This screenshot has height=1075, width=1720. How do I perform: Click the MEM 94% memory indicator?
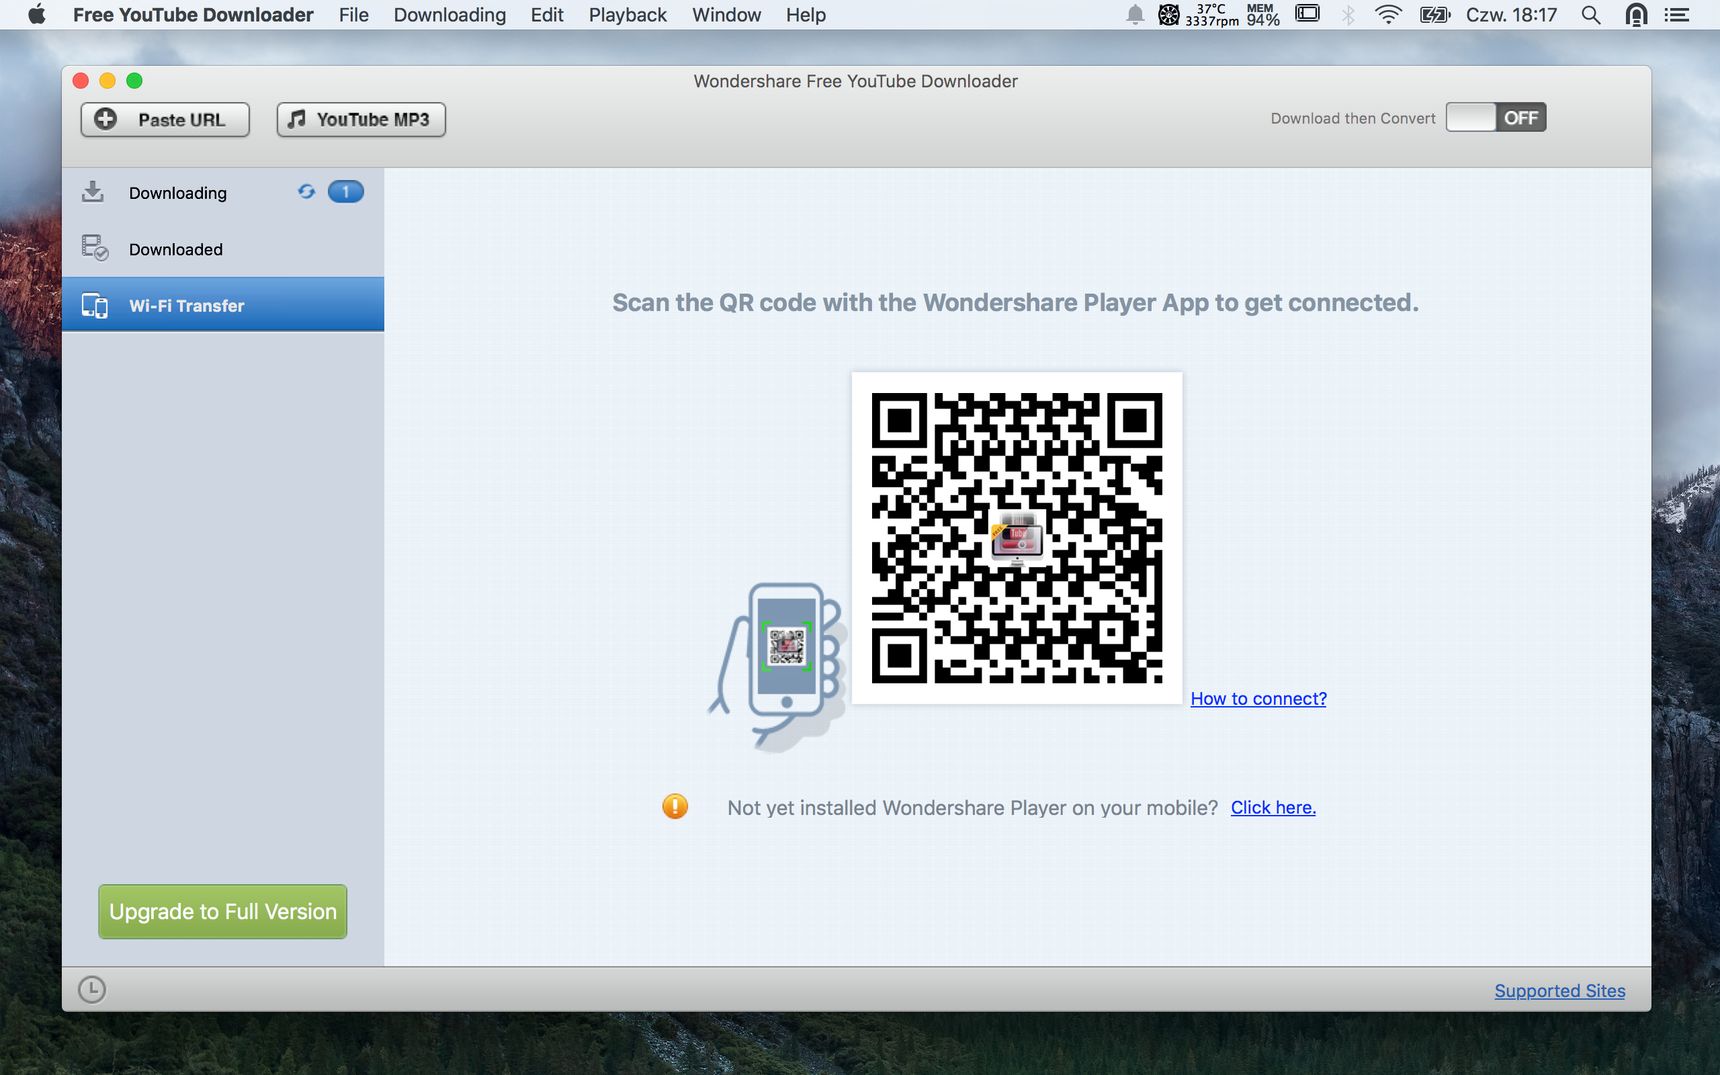pyautogui.click(x=1263, y=15)
